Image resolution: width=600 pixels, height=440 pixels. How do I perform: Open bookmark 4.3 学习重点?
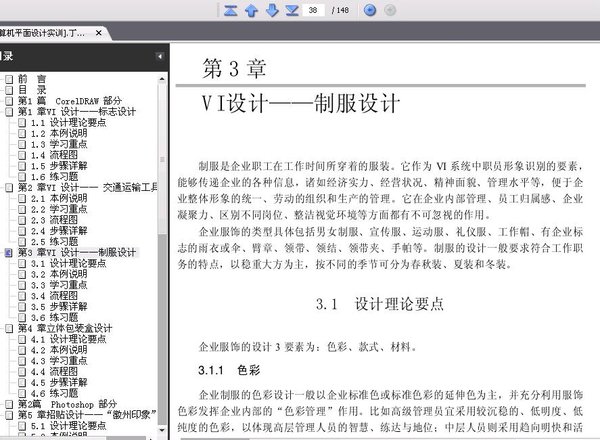tap(59, 361)
